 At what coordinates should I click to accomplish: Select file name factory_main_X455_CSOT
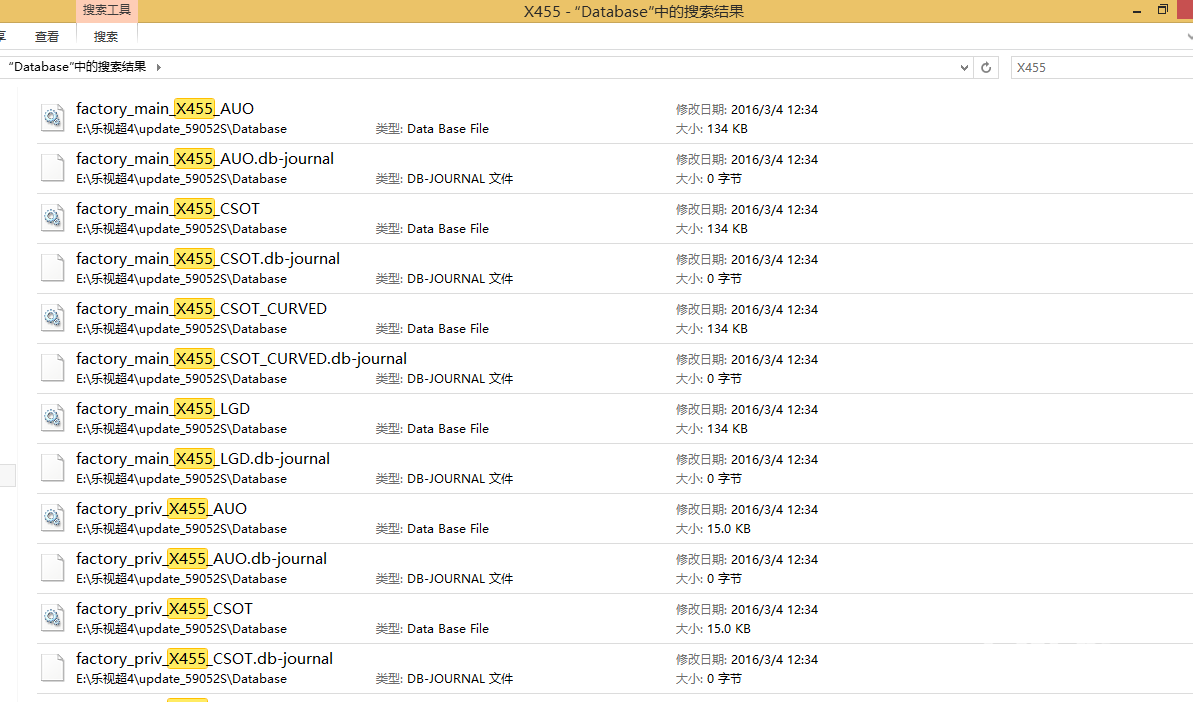coord(167,208)
